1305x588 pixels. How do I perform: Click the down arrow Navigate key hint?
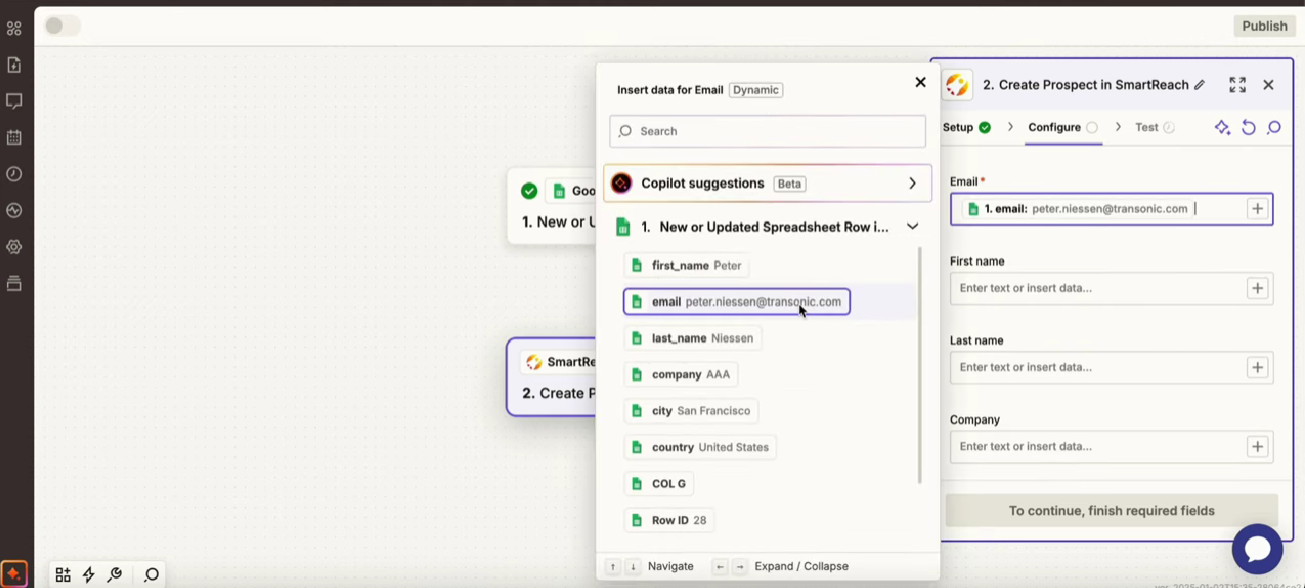[x=633, y=566]
